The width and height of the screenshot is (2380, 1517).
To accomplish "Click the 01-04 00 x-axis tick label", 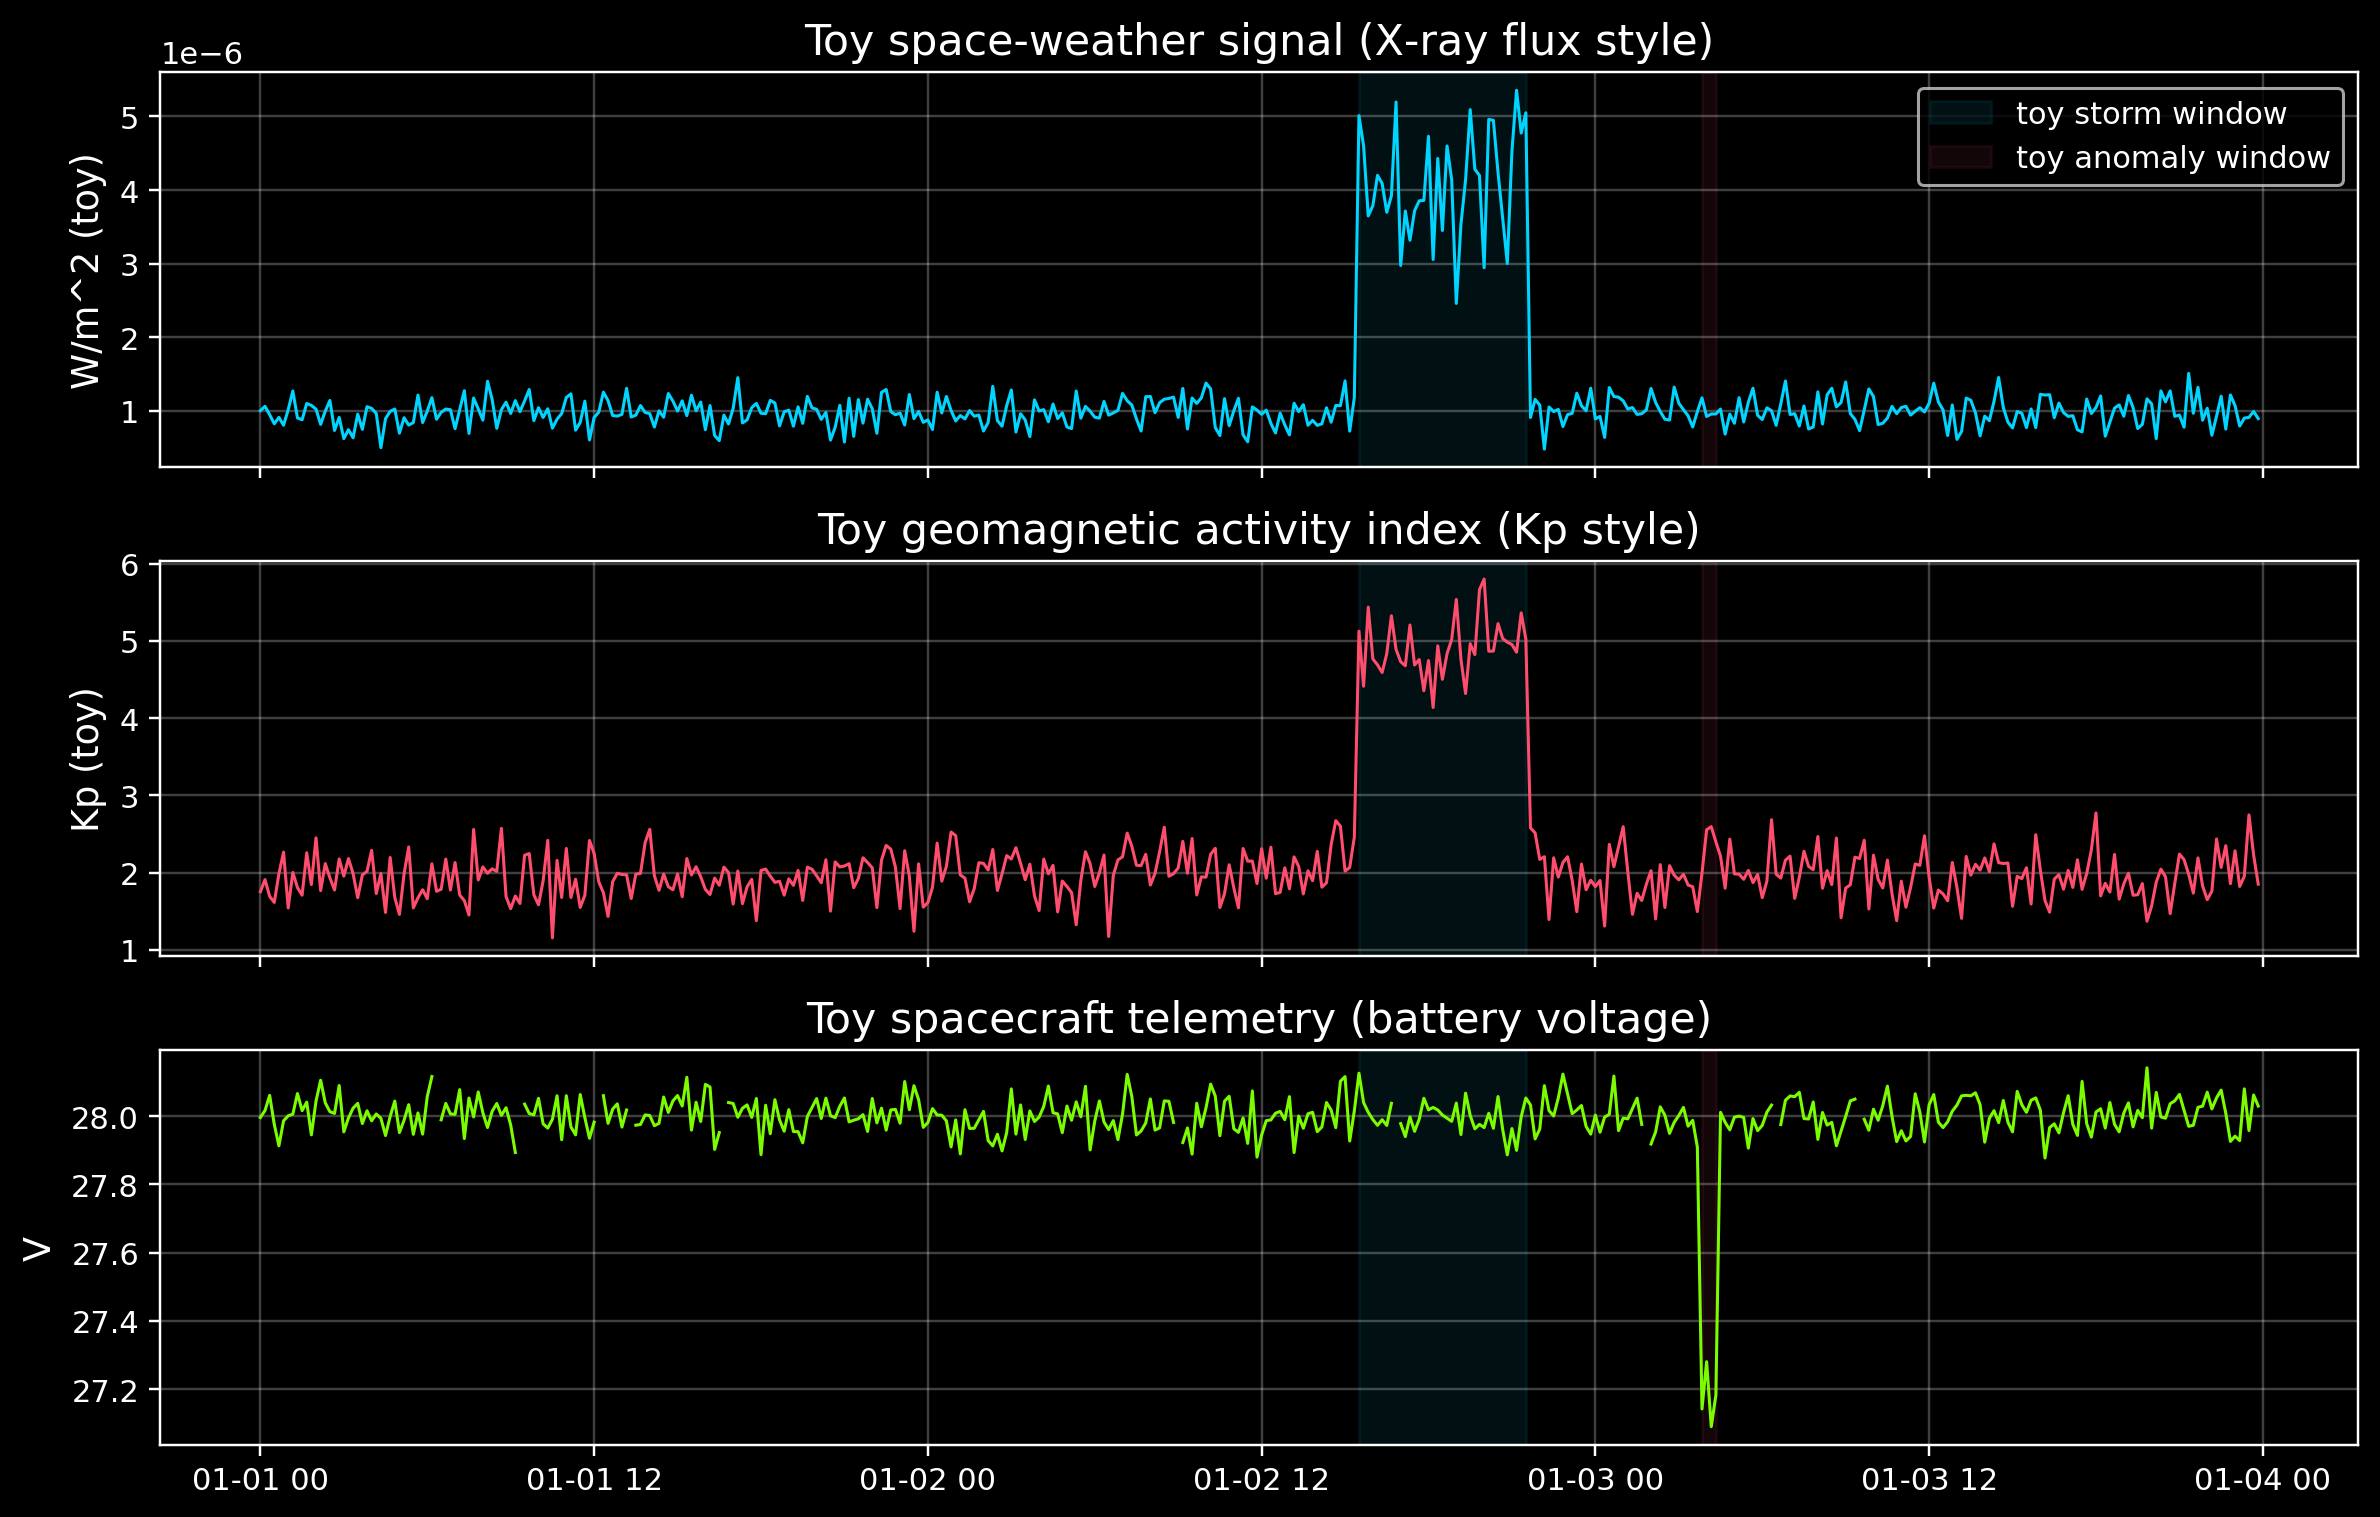I will pyautogui.click(x=2262, y=1479).
